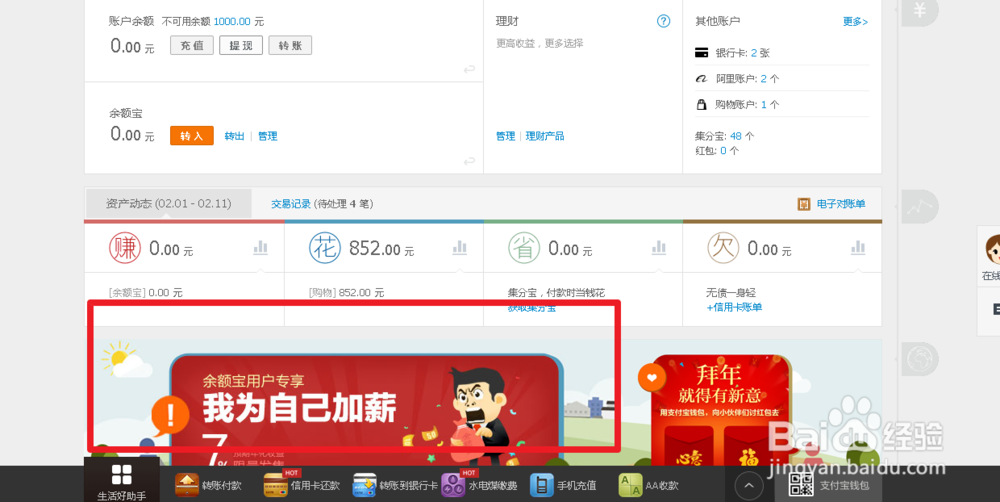Click the 电子对账单 document icon
The height and width of the screenshot is (502, 1000).
point(804,204)
